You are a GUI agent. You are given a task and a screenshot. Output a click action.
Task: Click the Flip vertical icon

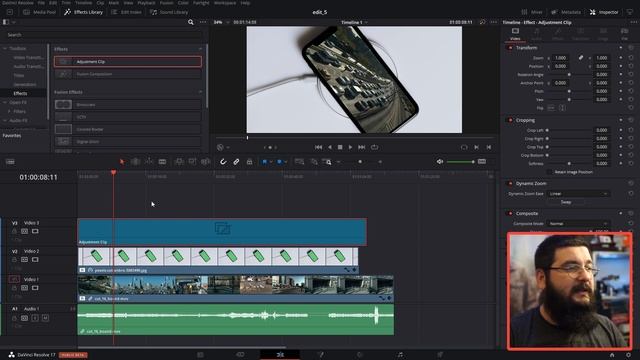tap(562, 108)
